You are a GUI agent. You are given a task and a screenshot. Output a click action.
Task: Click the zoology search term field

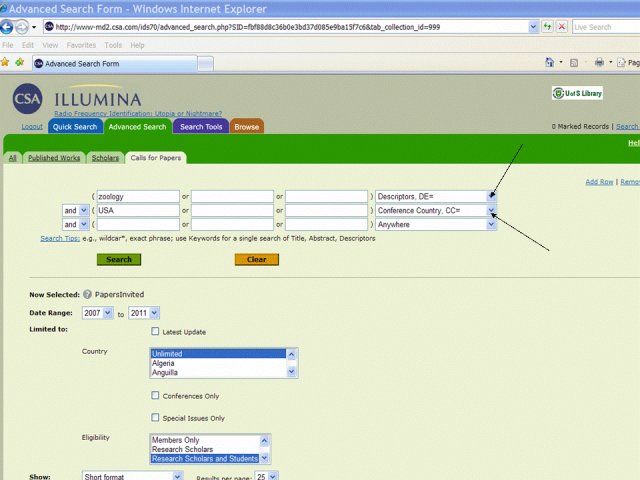[138, 196]
